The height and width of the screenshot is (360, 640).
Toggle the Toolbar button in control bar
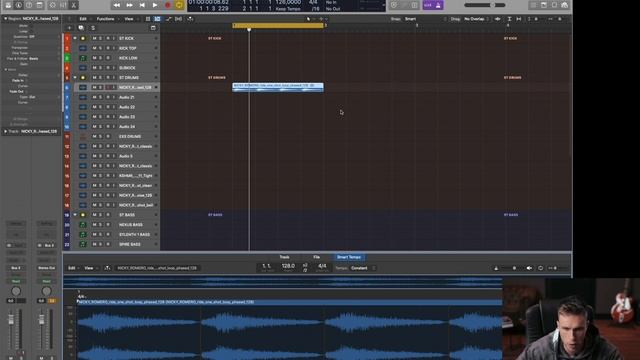tap(40, 5)
